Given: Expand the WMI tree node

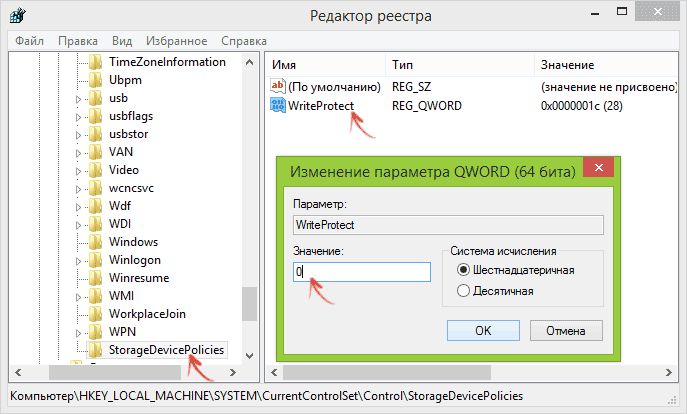Looking at the screenshot, I should tap(78, 297).
